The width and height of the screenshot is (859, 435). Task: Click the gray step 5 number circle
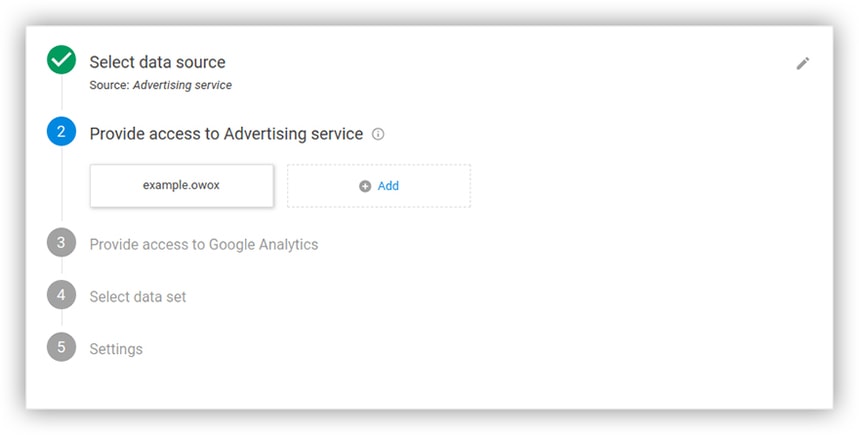[61, 348]
